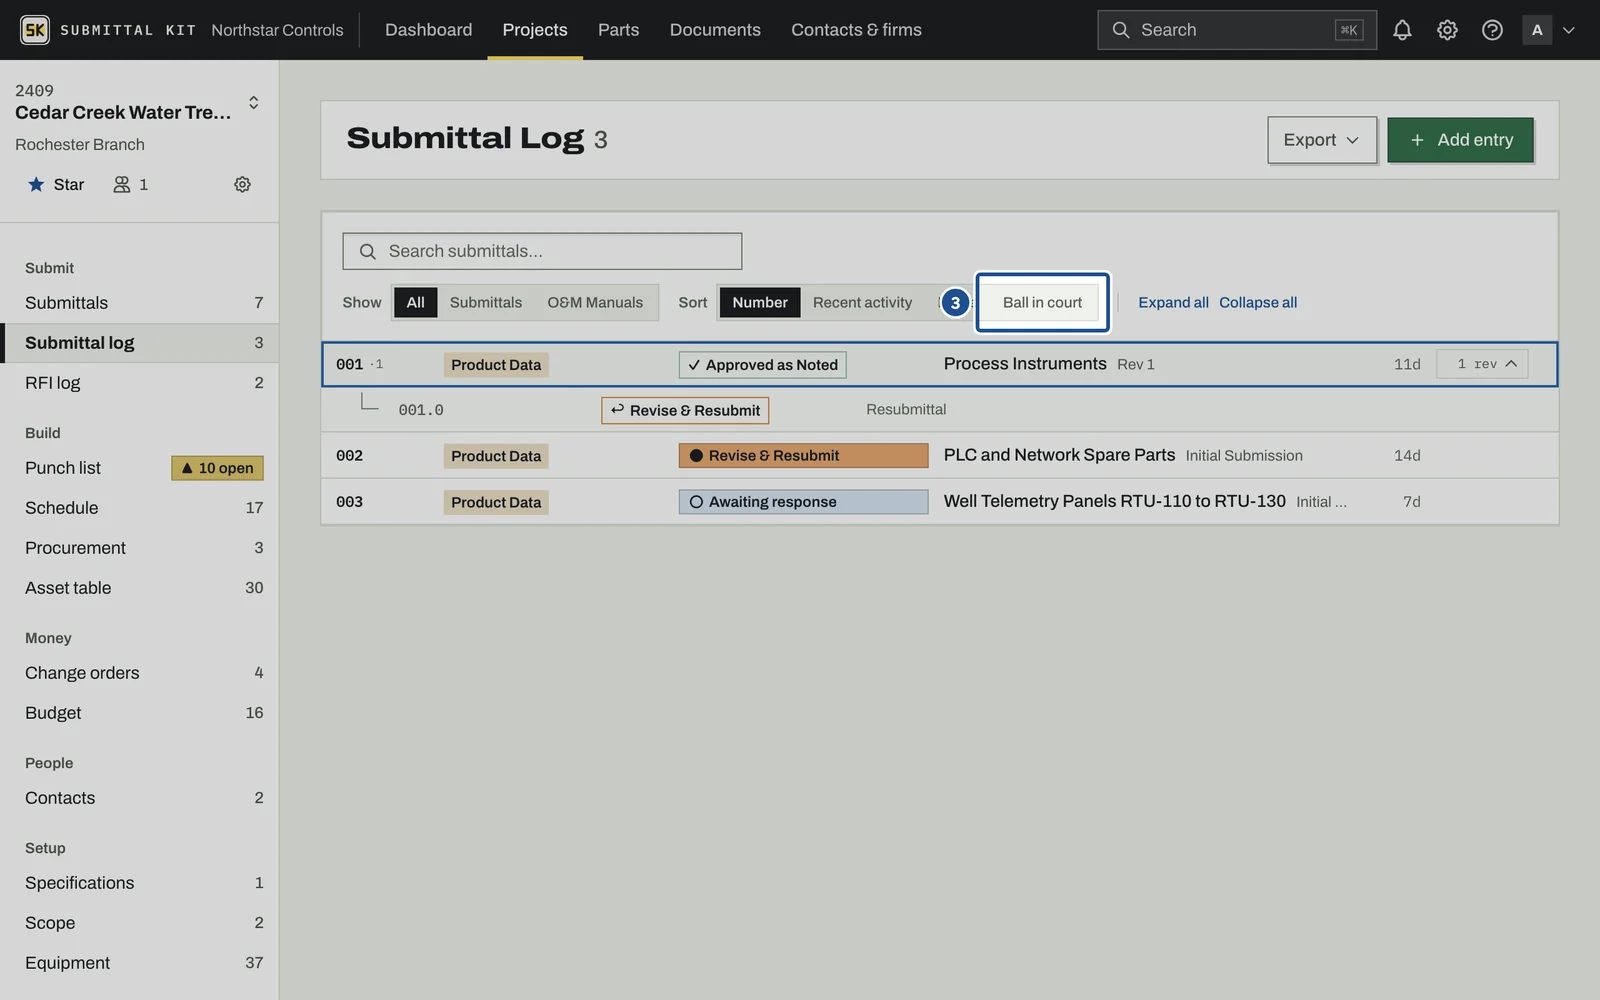Open Submittal log in sidebar
The image size is (1600, 1000).
pos(139,343)
